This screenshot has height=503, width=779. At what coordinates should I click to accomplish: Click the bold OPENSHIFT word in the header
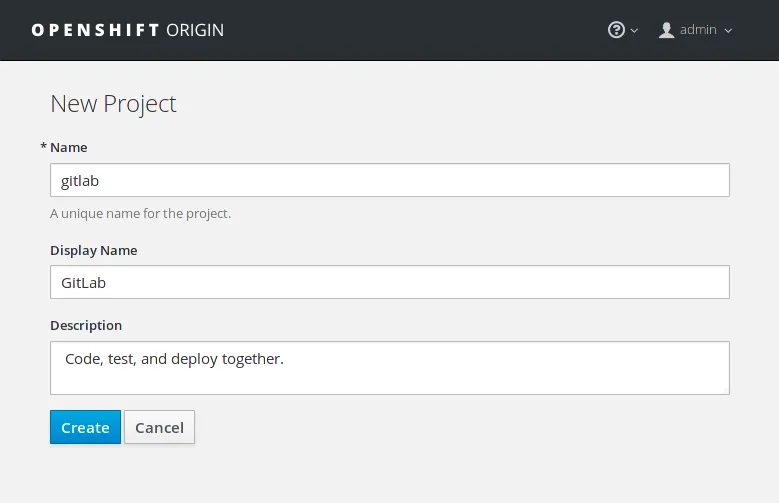(95, 30)
